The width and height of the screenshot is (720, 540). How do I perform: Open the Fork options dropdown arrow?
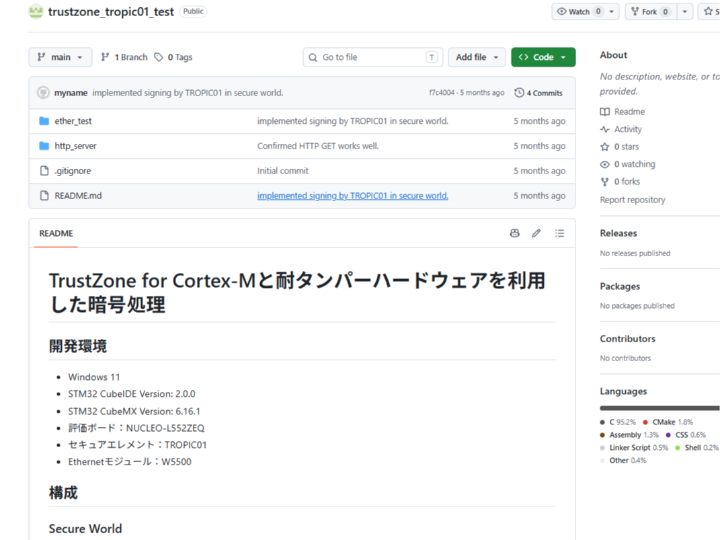pyautogui.click(x=685, y=11)
